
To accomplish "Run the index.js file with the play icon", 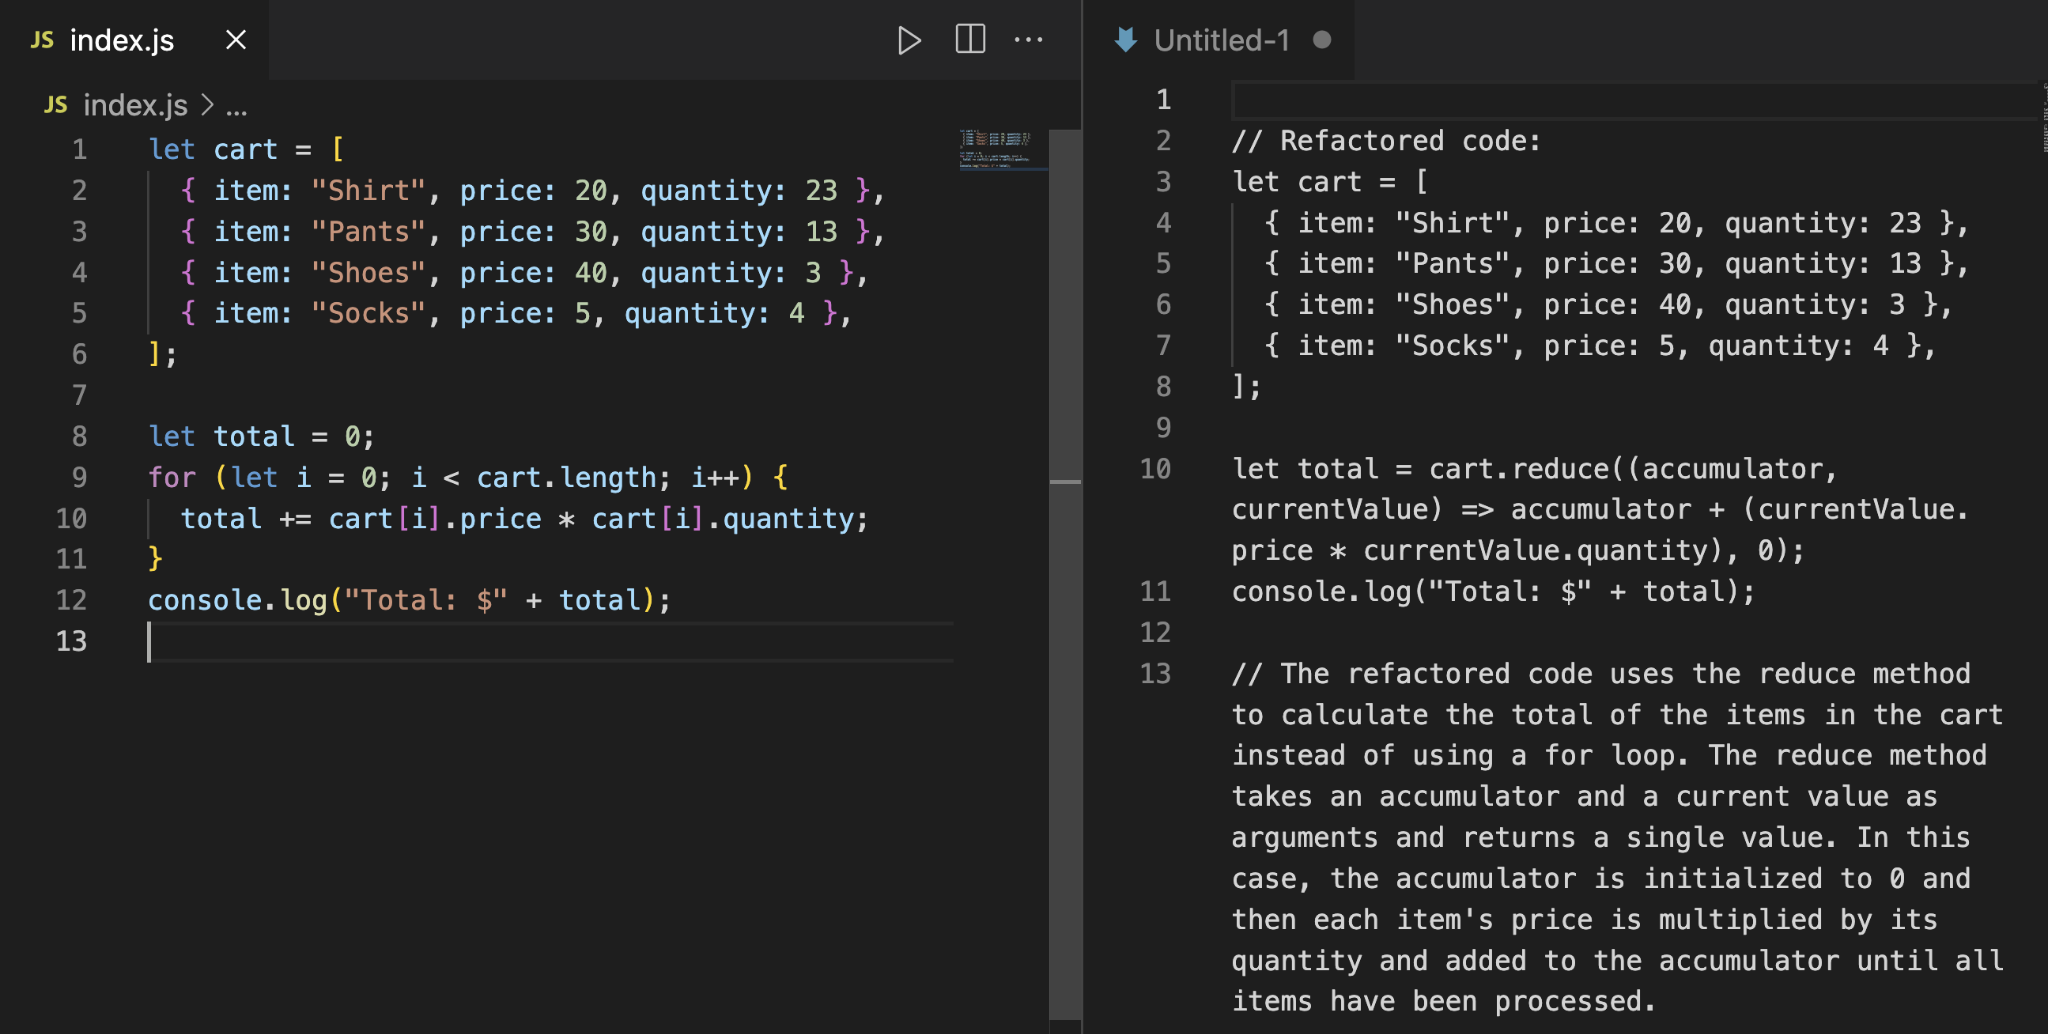I will (908, 41).
